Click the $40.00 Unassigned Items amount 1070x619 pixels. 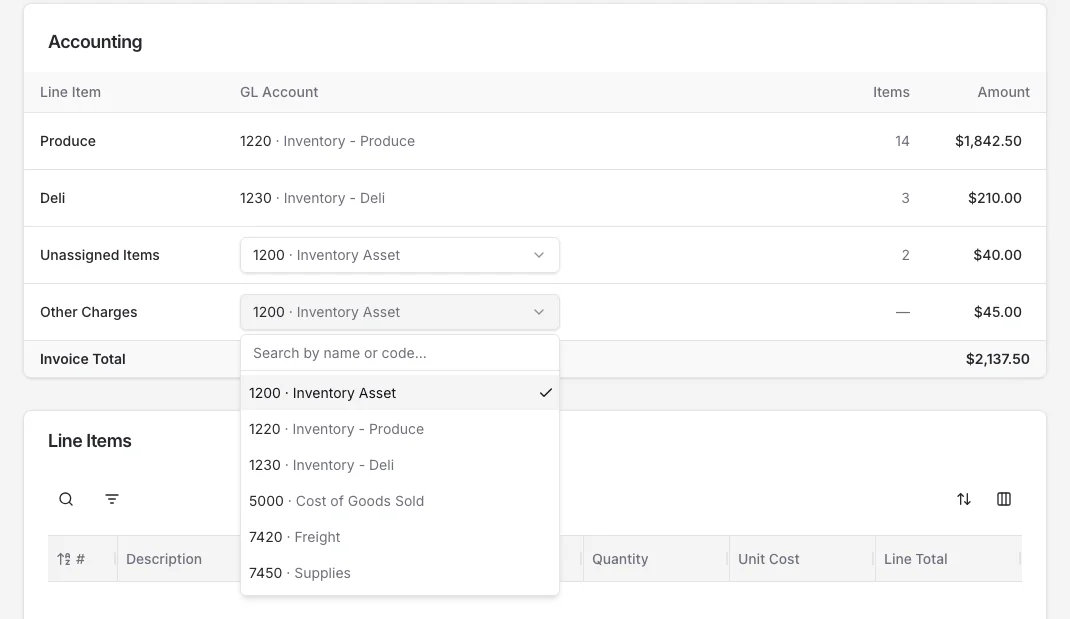pyautogui.click(x=998, y=255)
